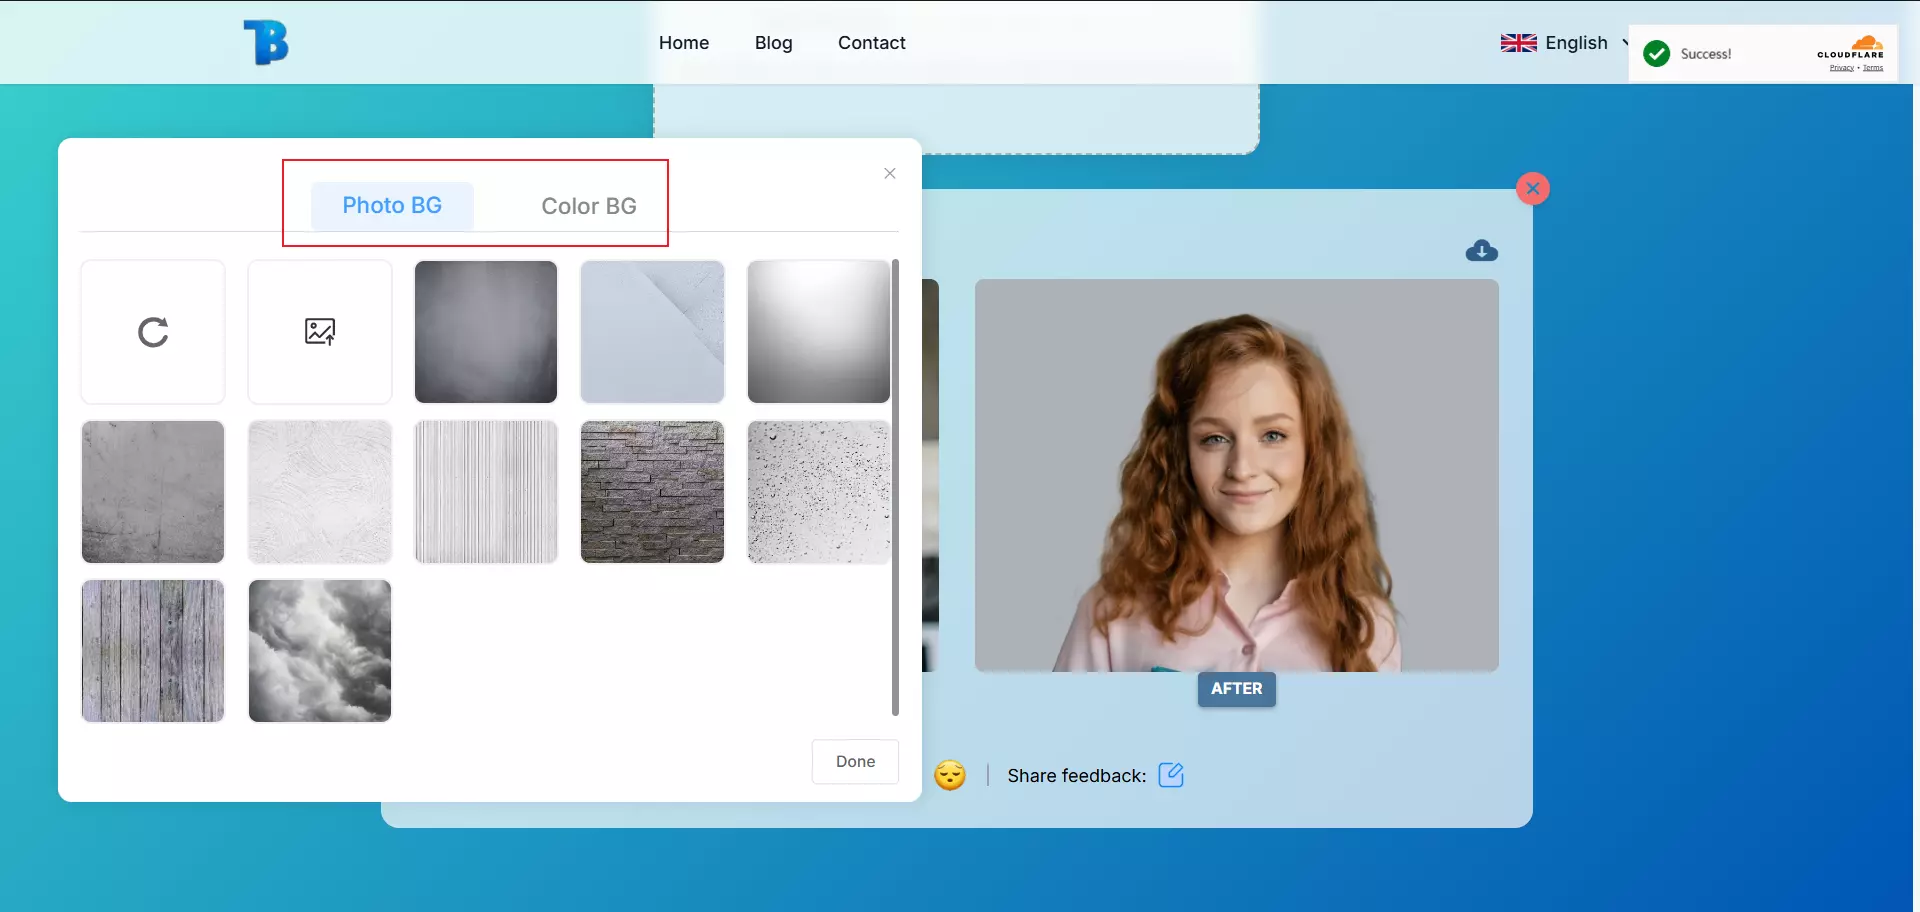
Task: Select the light blue folded paper background
Action: coord(653,332)
